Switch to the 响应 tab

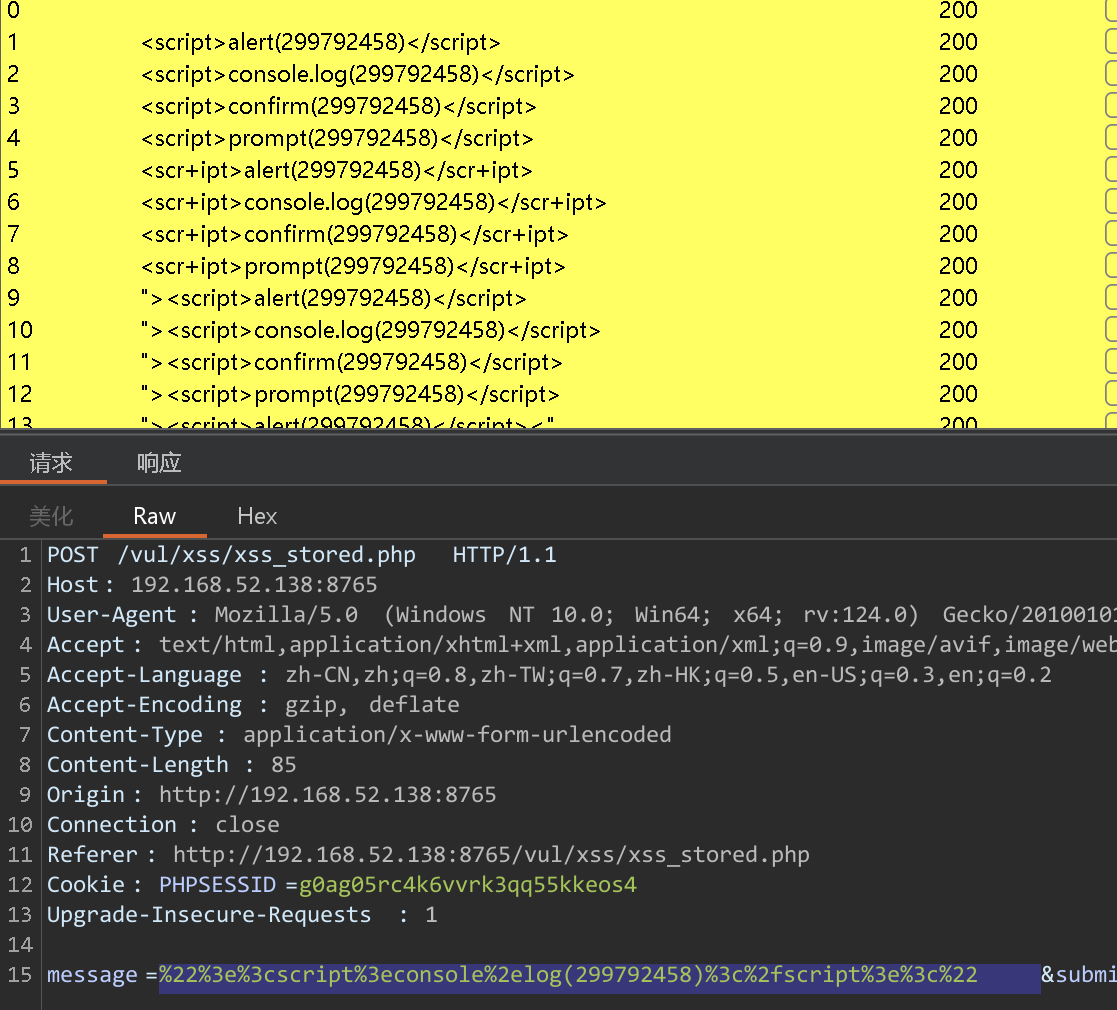(159, 463)
